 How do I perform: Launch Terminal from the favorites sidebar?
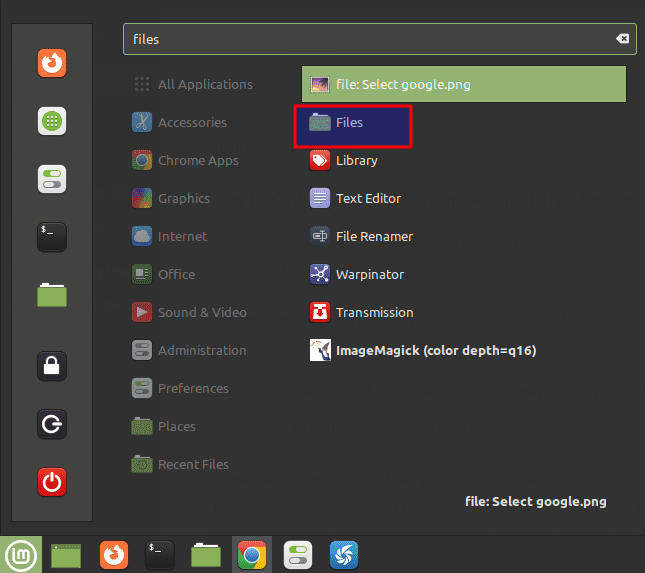pos(52,236)
